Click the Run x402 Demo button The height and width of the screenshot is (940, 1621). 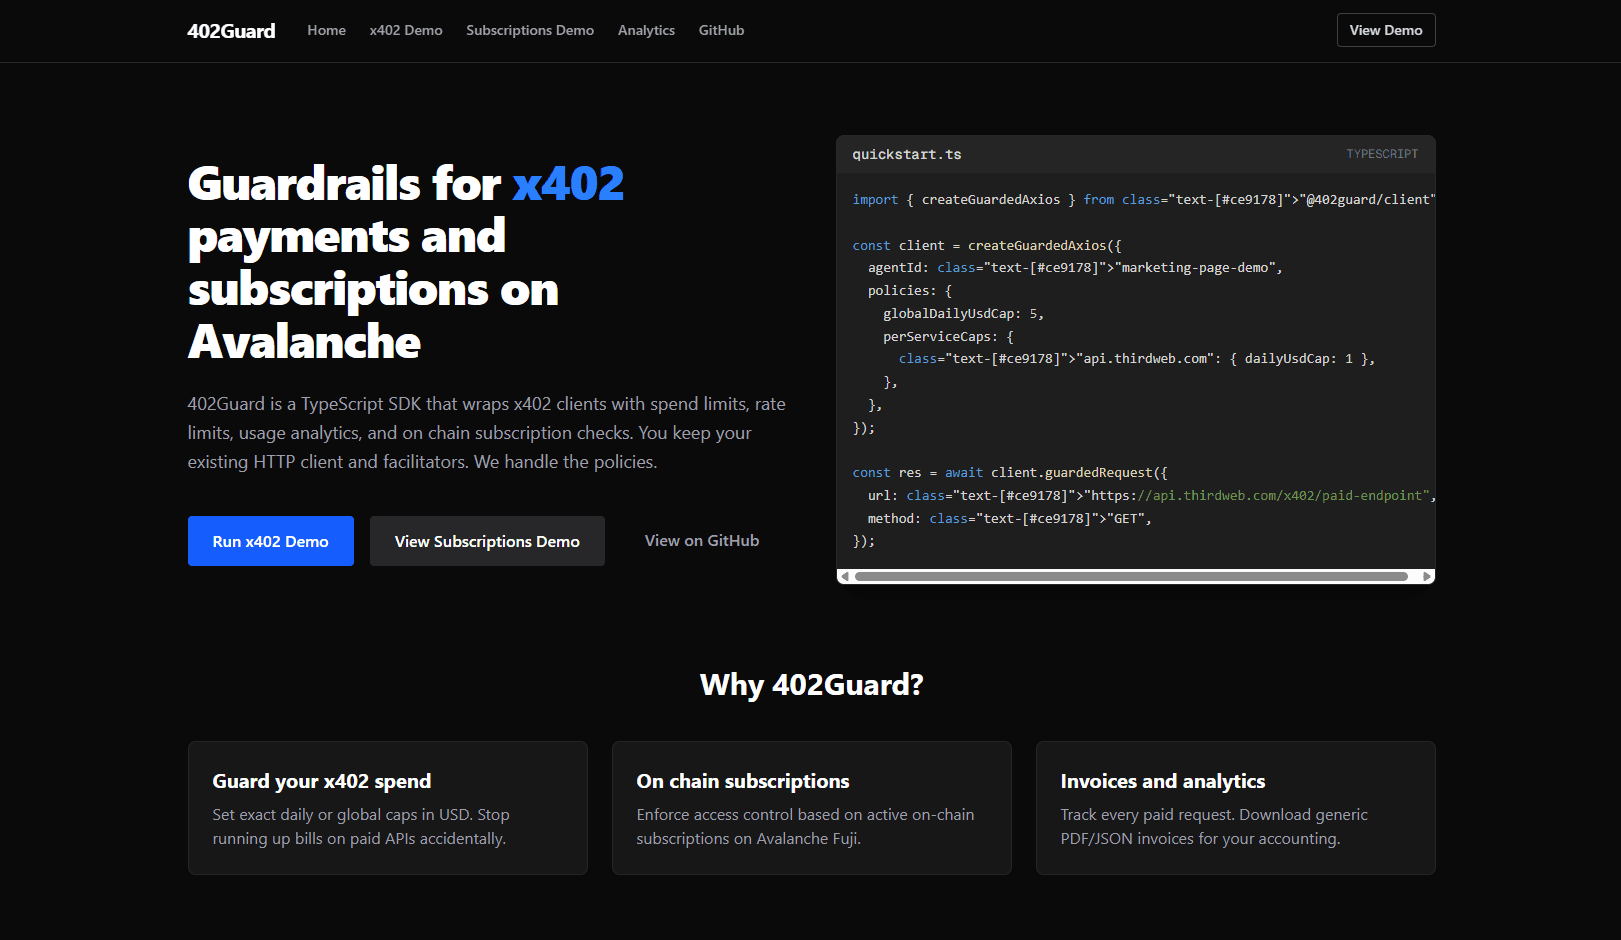click(x=271, y=541)
